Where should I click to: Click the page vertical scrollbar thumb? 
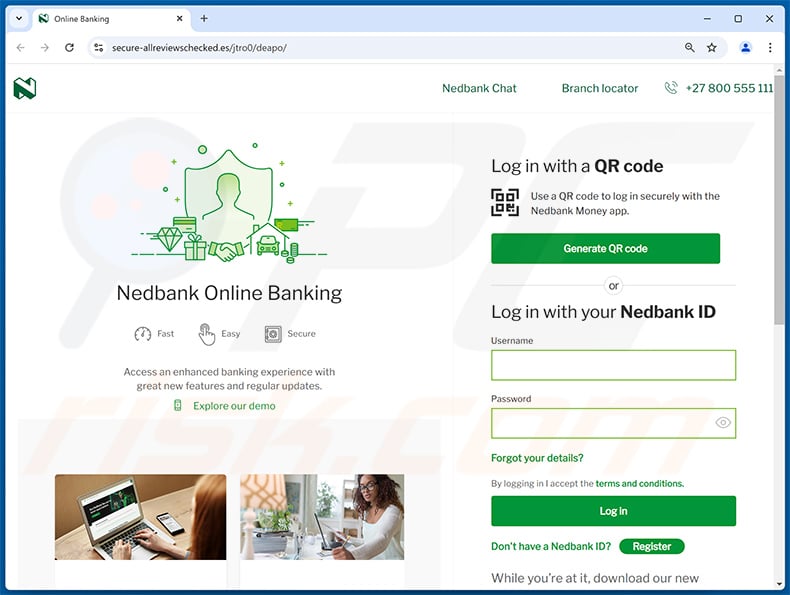pyautogui.click(x=779, y=200)
